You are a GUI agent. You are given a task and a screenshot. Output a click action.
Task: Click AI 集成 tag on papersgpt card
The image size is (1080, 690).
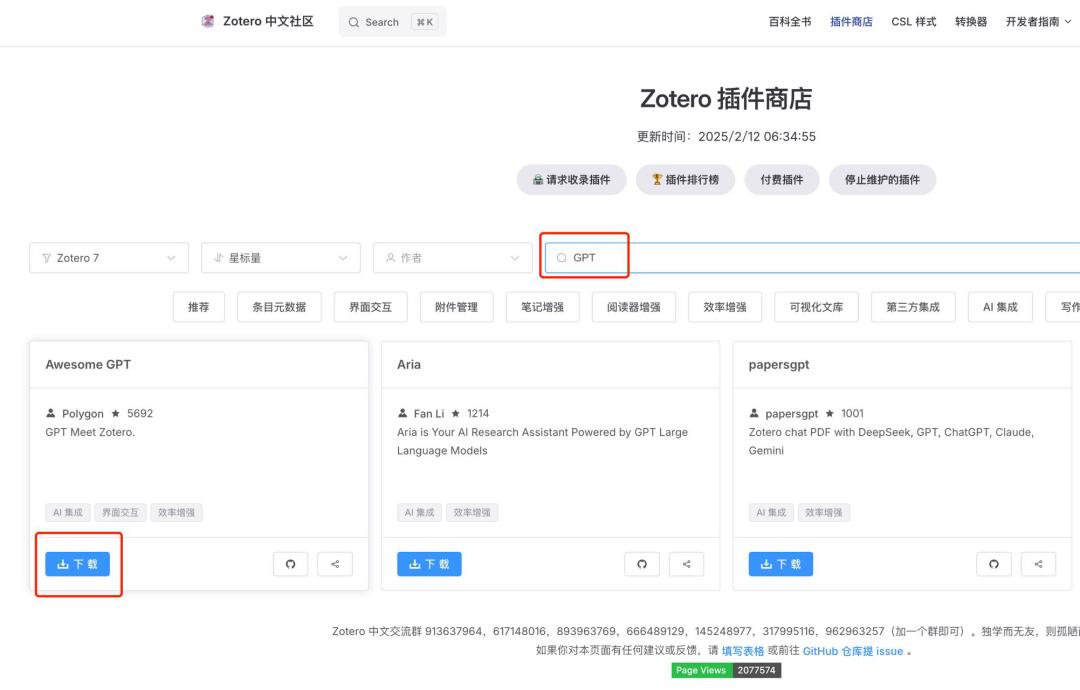click(x=771, y=512)
